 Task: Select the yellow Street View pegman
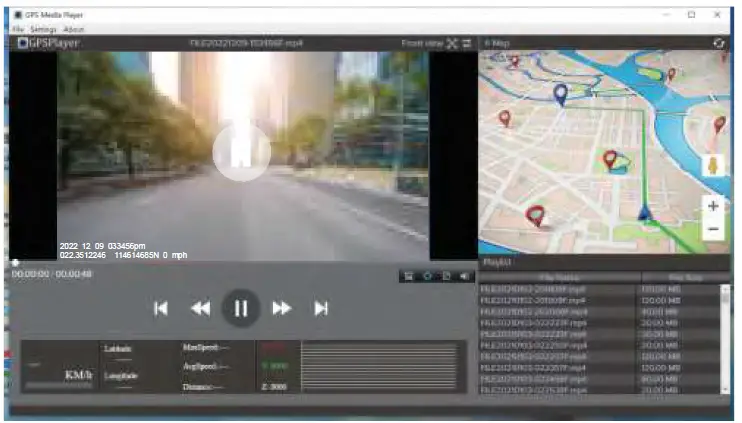(713, 165)
